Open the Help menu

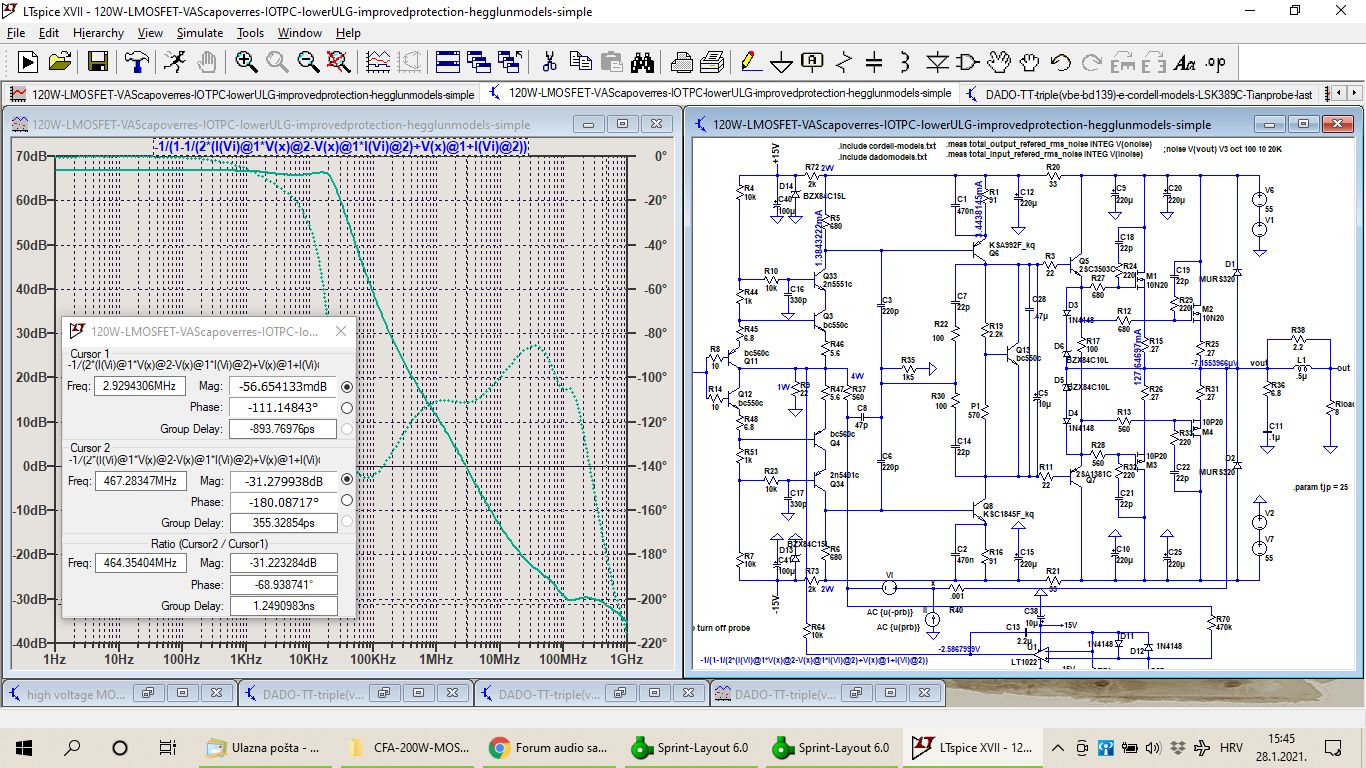(348, 33)
